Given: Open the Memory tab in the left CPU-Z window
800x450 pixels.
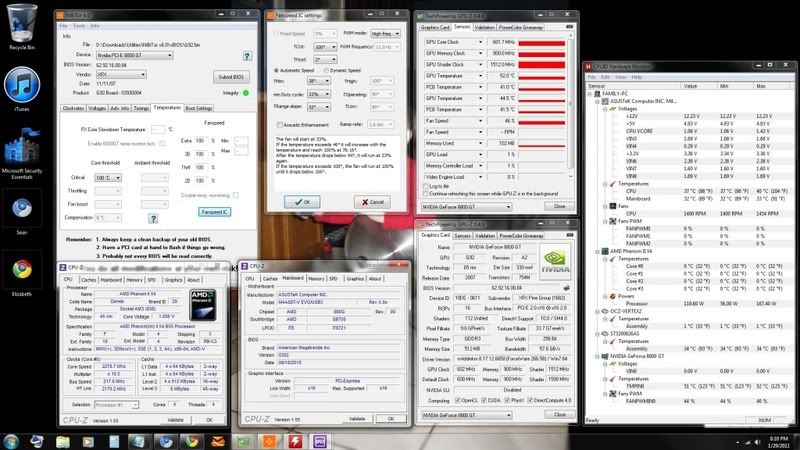Looking at the screenshot, I should click(x=134, y=280).
